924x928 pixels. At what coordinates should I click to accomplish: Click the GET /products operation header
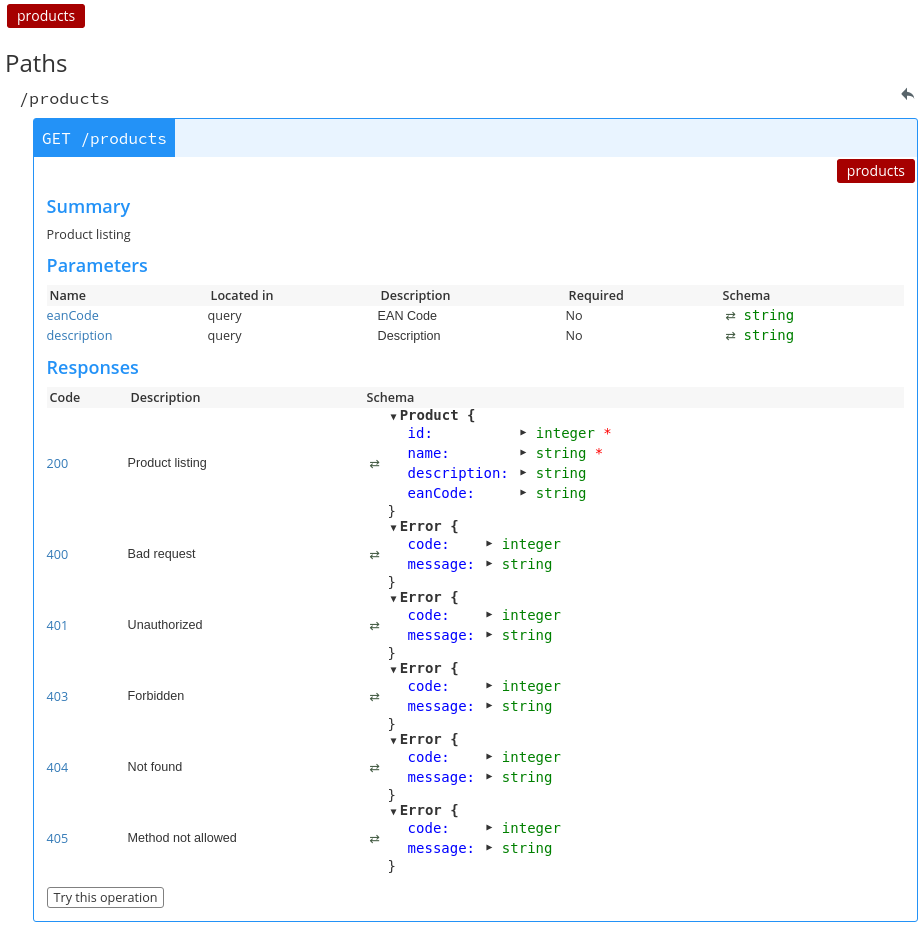104,138
